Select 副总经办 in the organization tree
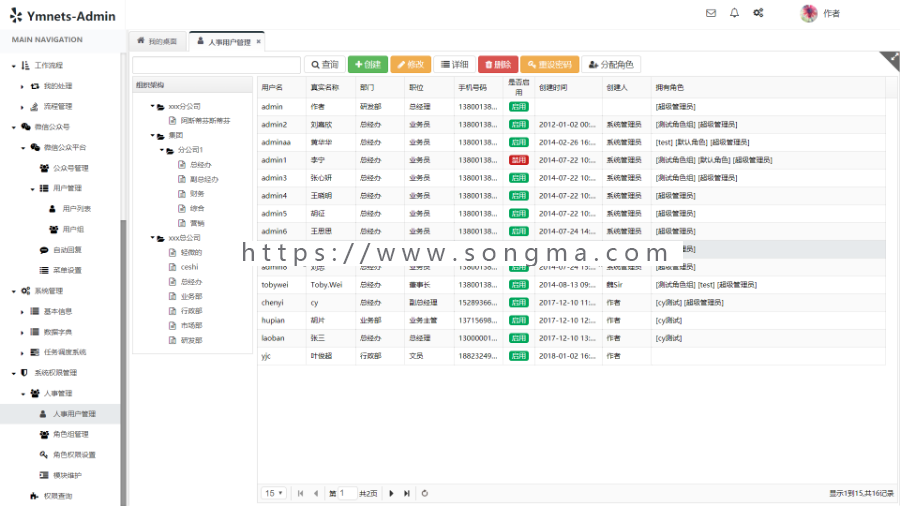 tap(204, 180)
